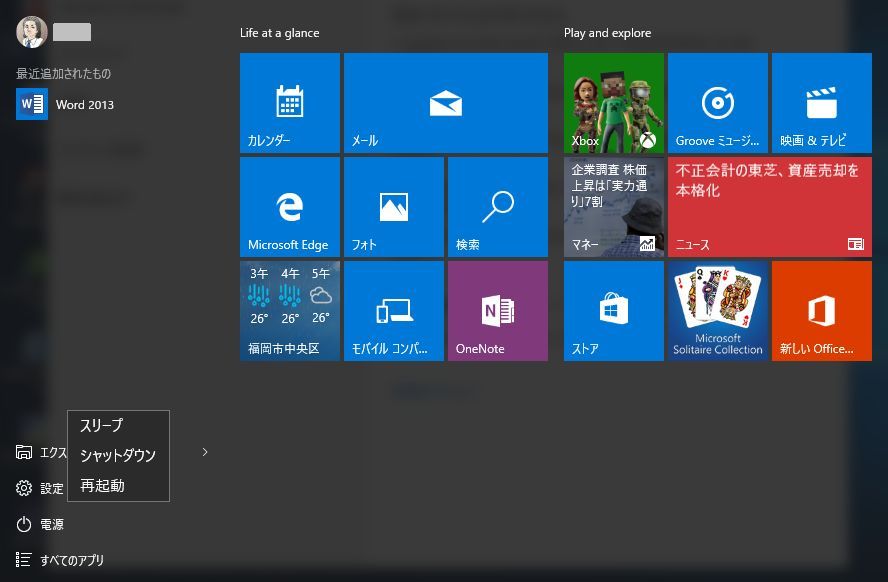Expand the エクスプローラー jump list arrow
Viewport: 888px width, 582px height.
[205, 452]
